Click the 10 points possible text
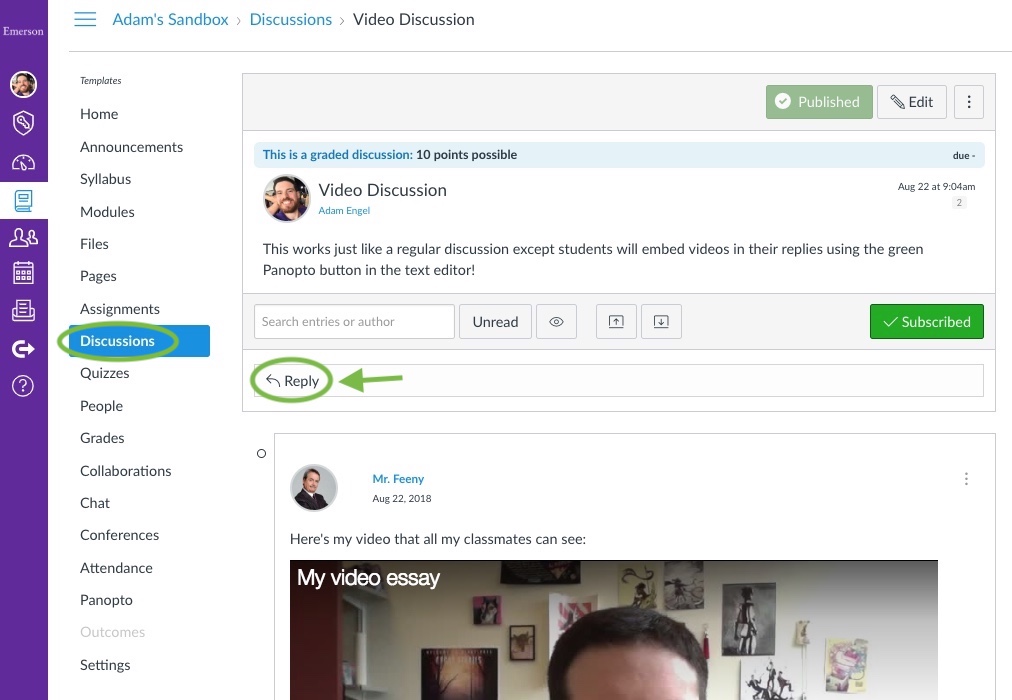 (467, 155)
